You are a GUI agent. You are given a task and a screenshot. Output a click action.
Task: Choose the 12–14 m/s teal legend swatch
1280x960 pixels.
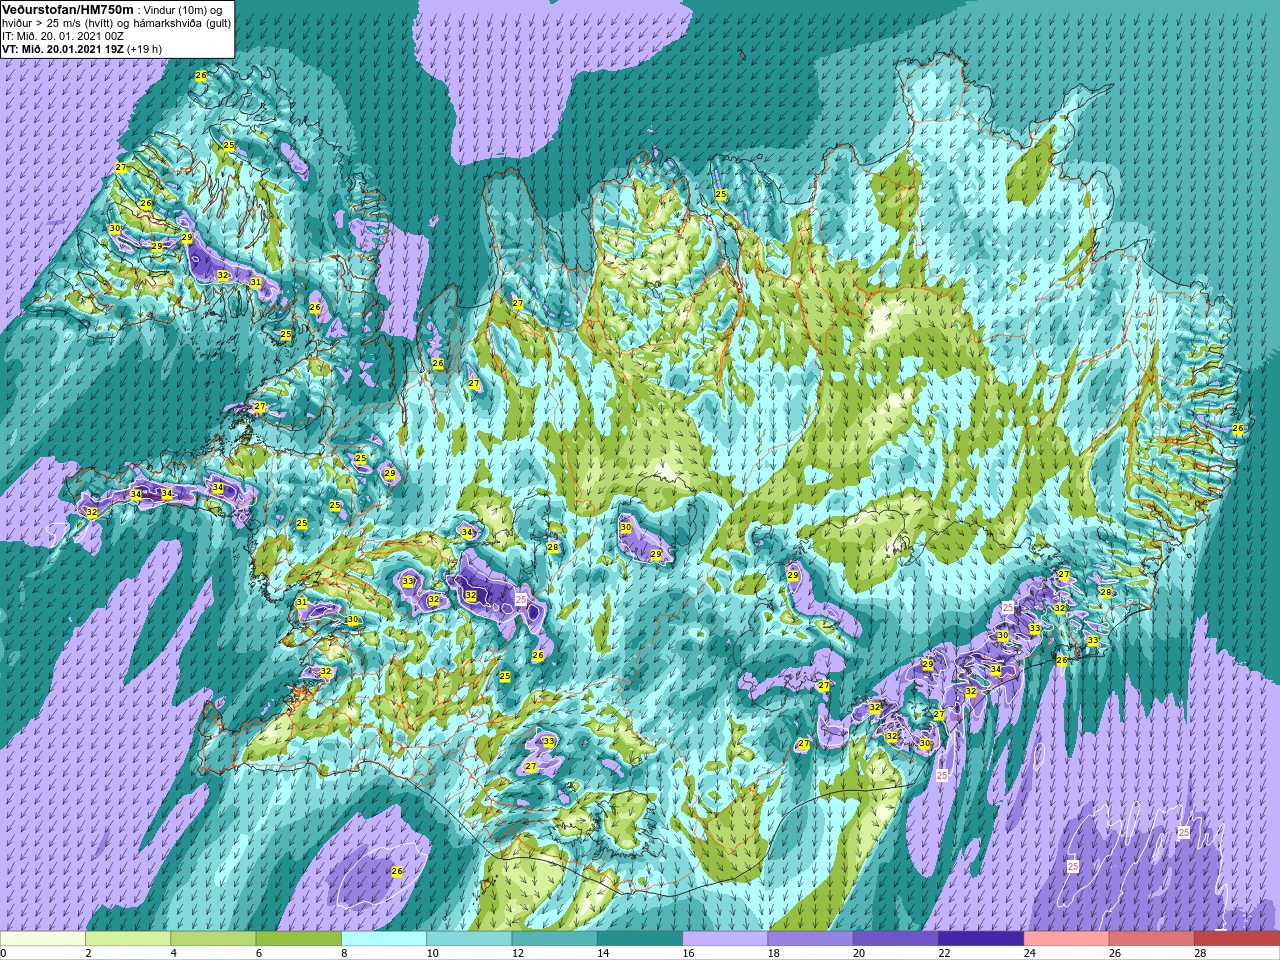(x=554, y=939)
